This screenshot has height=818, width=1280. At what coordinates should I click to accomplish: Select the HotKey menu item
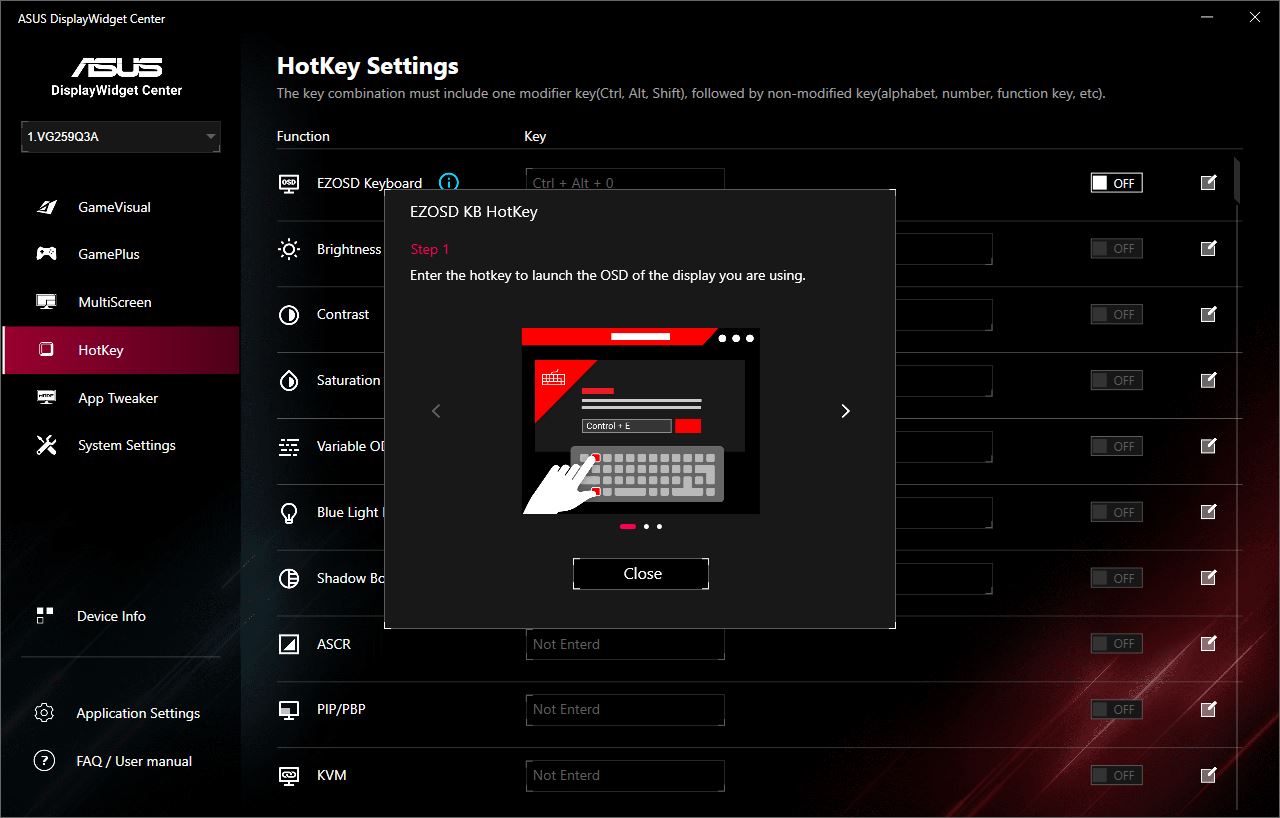click(x=120, y=350)
